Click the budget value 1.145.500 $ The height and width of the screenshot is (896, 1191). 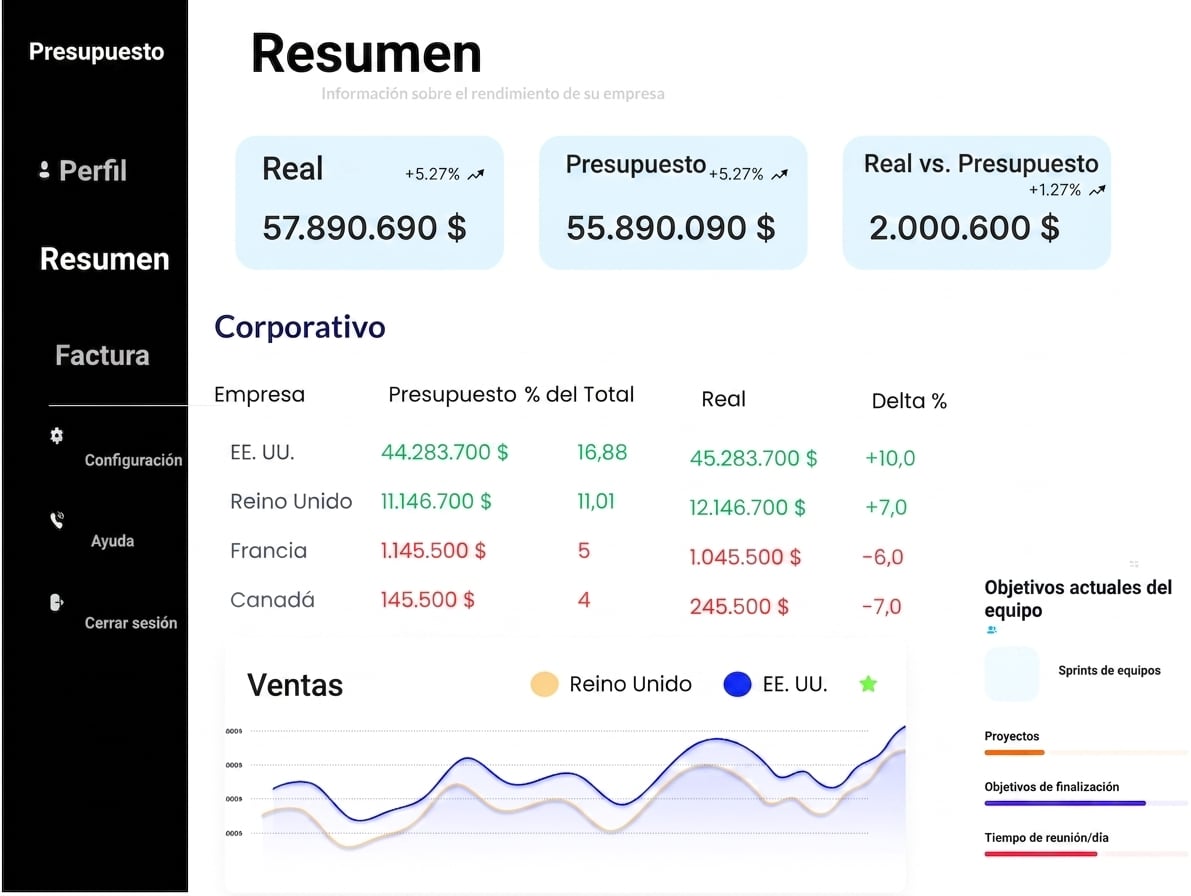coord(433,551)
